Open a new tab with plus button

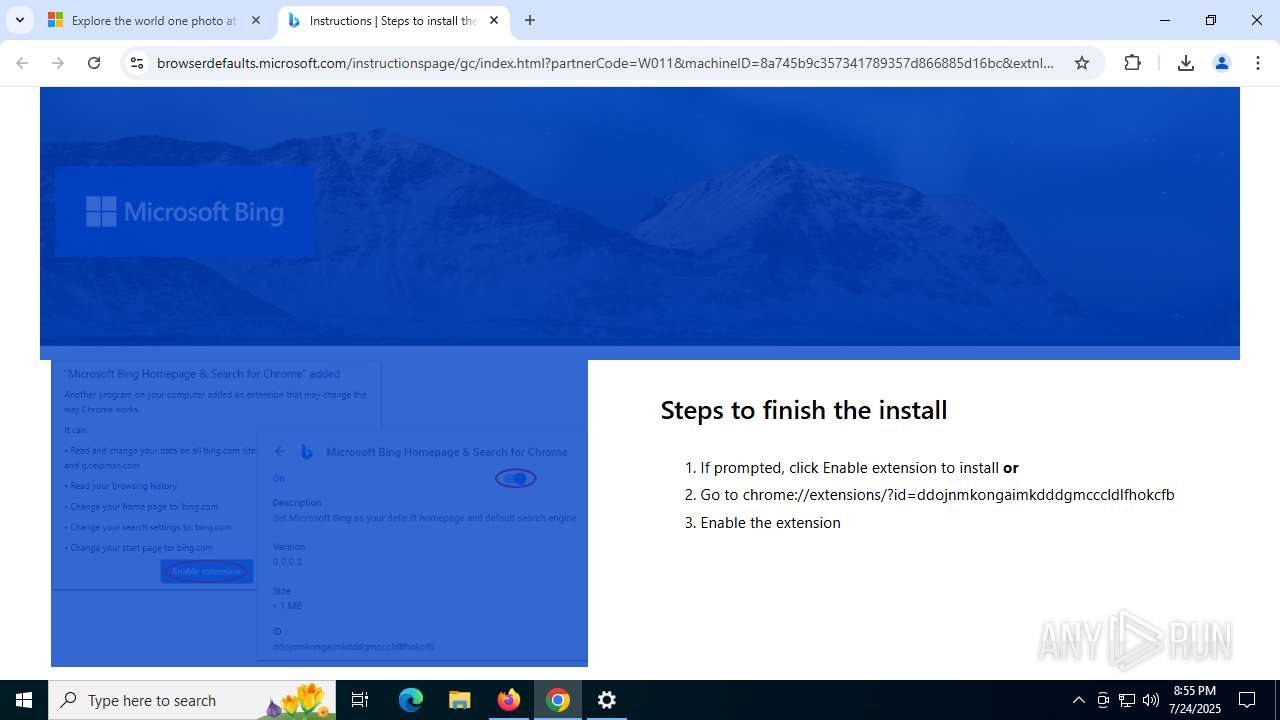pyautogui.click(x=530, y=20)
